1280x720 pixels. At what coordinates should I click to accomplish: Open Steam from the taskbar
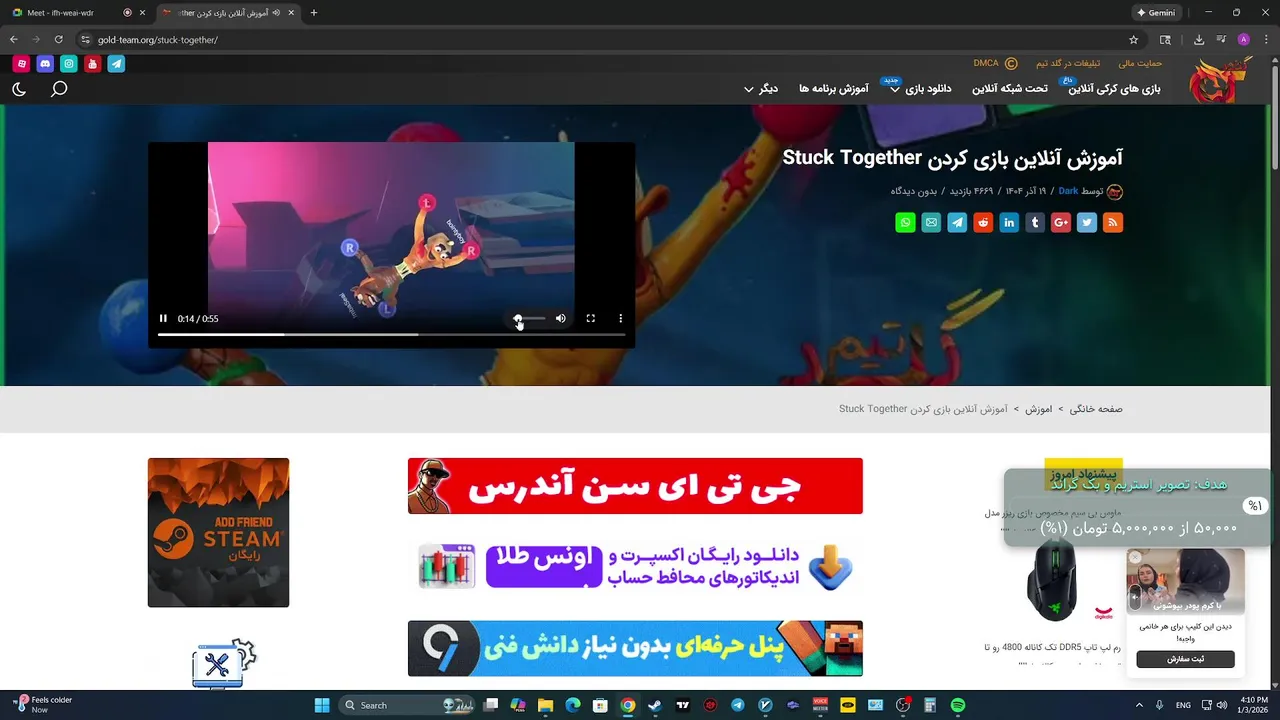(x=655, y=705)
